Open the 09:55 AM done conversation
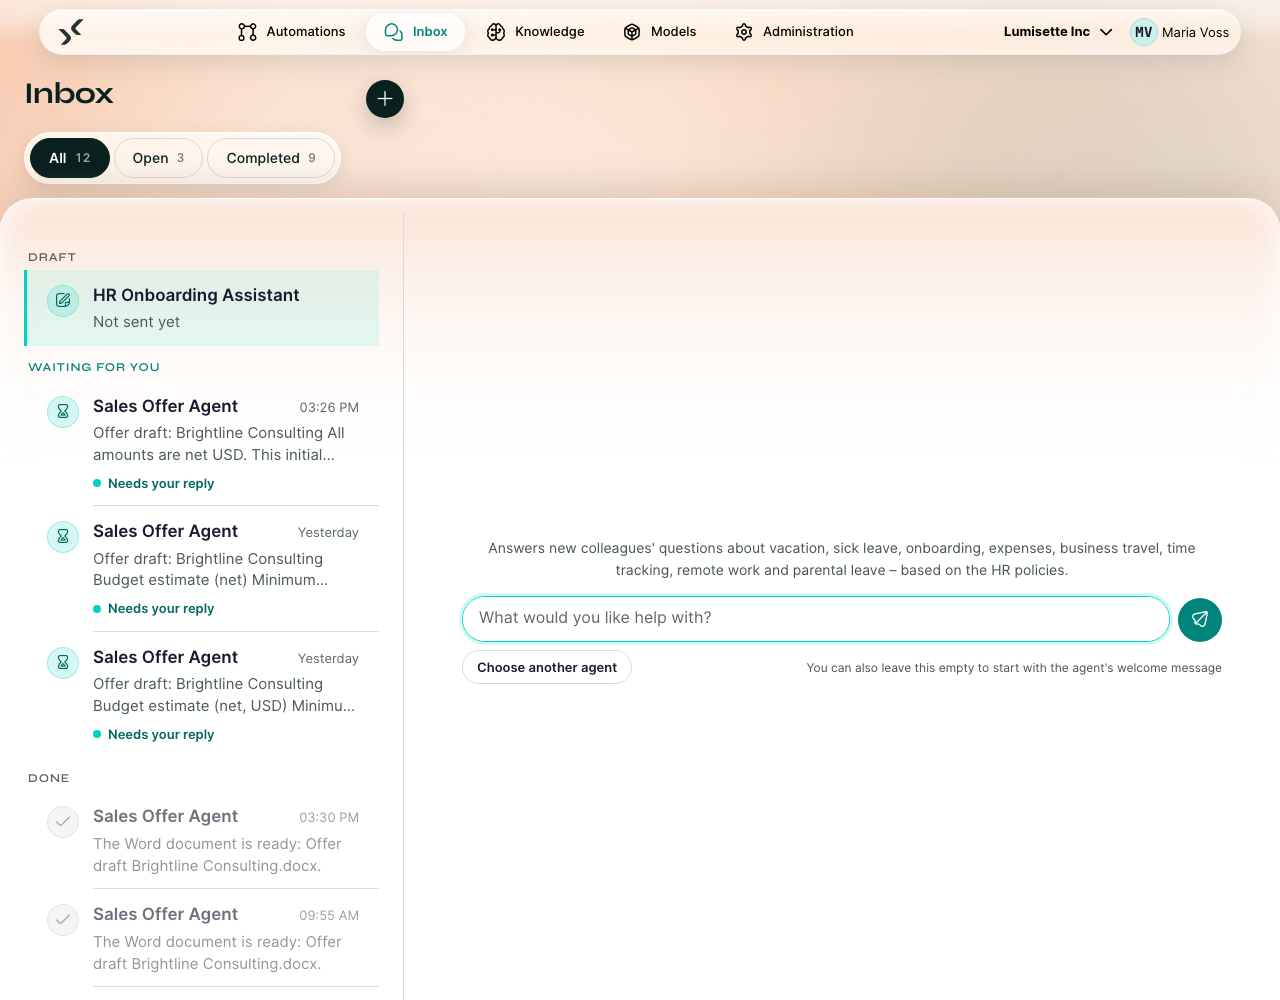Image resolution: width=1280 pixels, height=1000 pixels. pyautogui.click(x=202, y=938)
